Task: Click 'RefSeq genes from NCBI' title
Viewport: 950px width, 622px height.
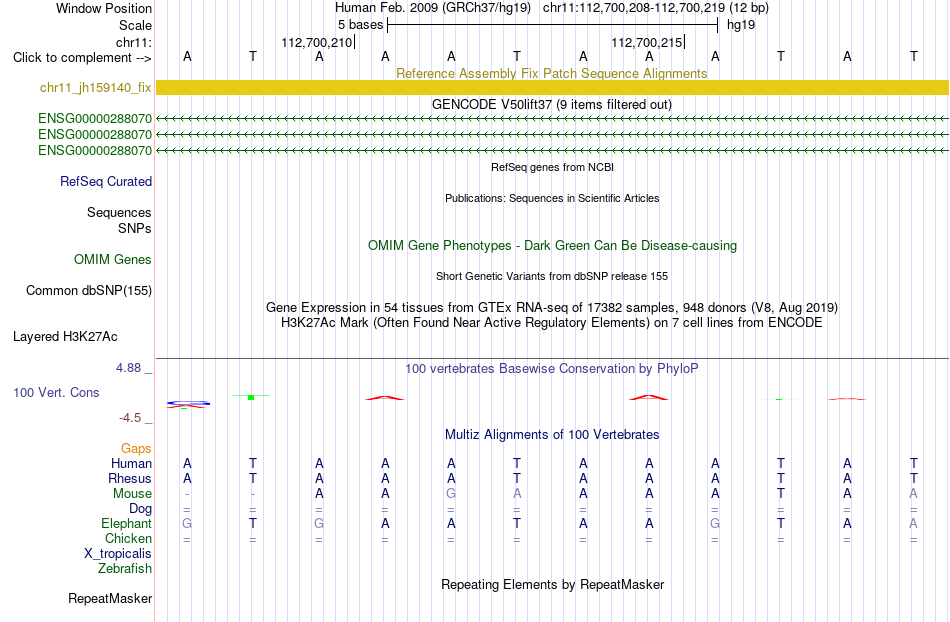Action: pos(552,167)
